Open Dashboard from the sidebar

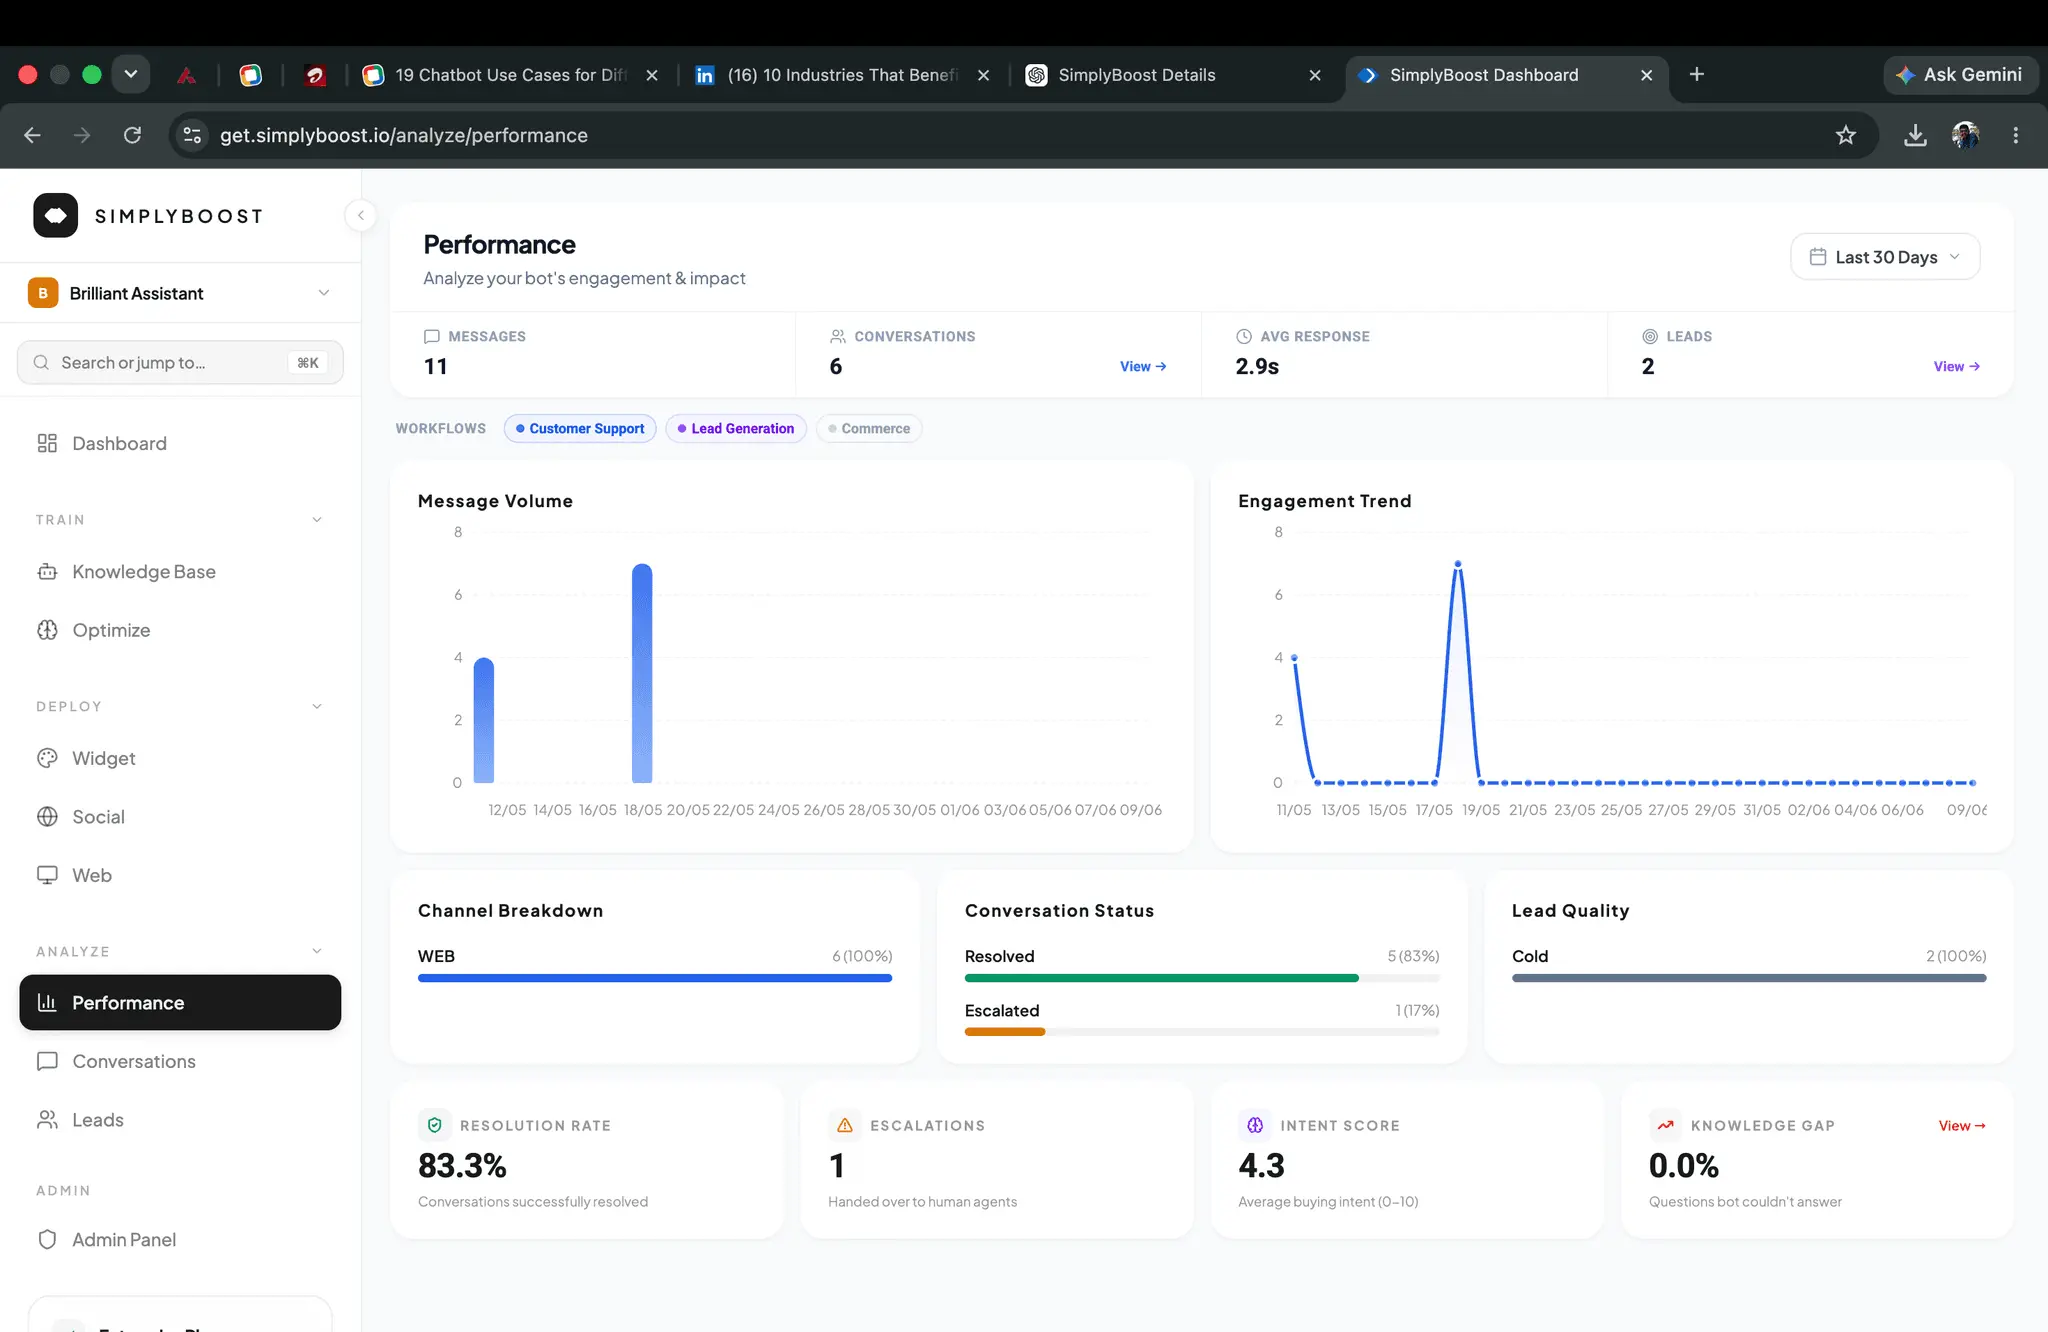[180, 443]
